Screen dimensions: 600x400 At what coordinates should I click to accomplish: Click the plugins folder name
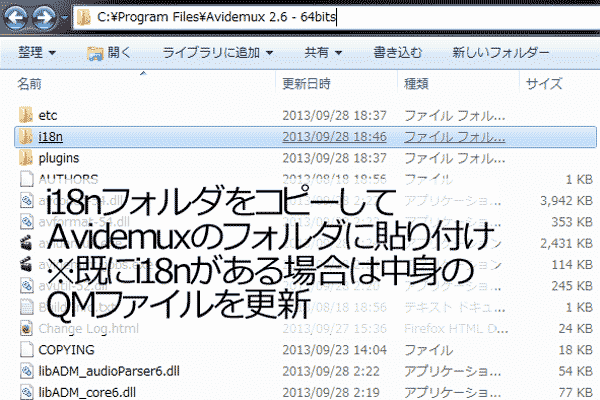(x=59, y=158)
